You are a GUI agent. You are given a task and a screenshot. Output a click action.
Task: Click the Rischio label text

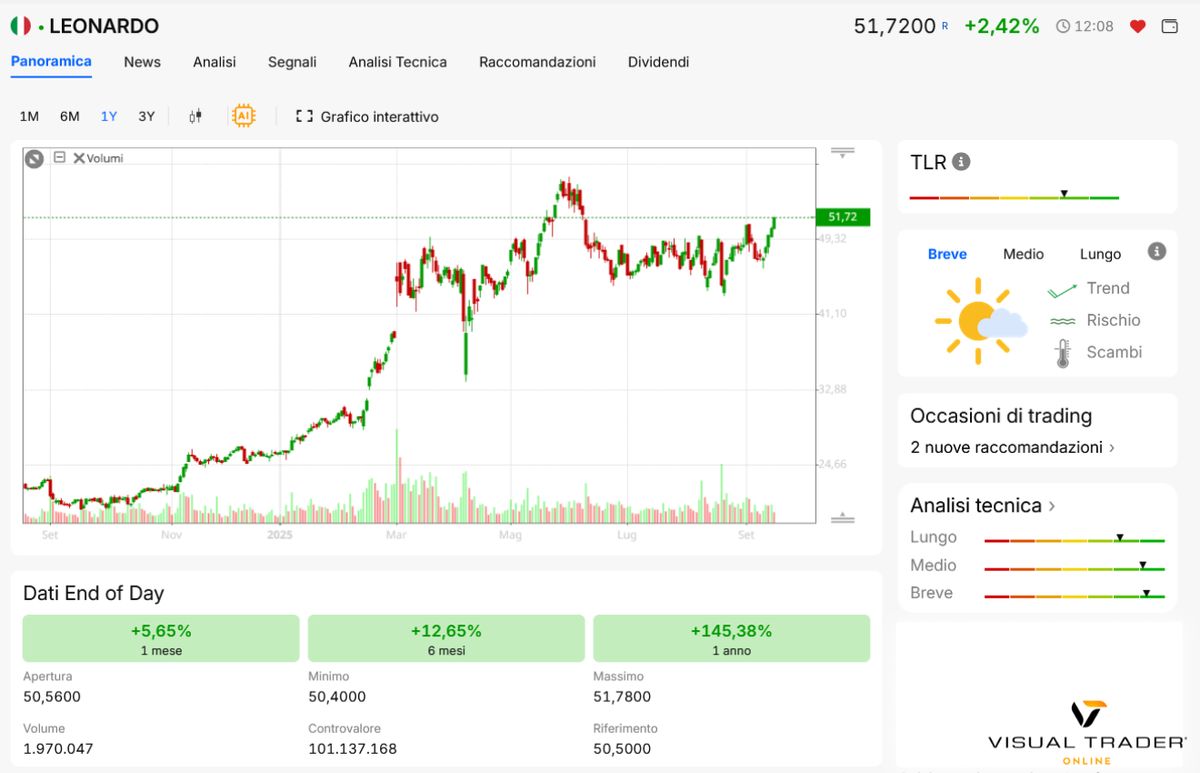click(1113, 320)
